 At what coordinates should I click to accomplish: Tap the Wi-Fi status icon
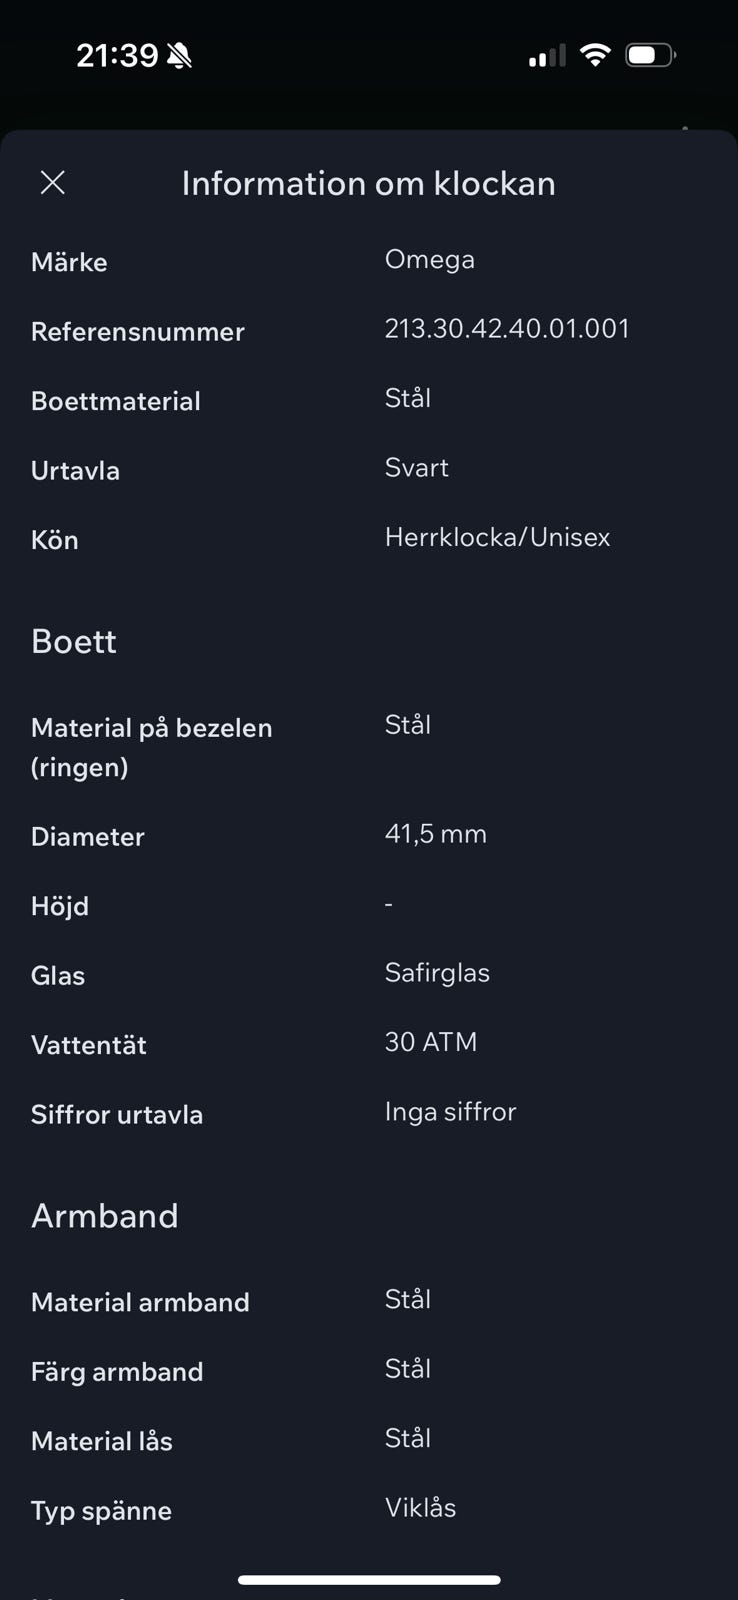[x=595, y=55]
